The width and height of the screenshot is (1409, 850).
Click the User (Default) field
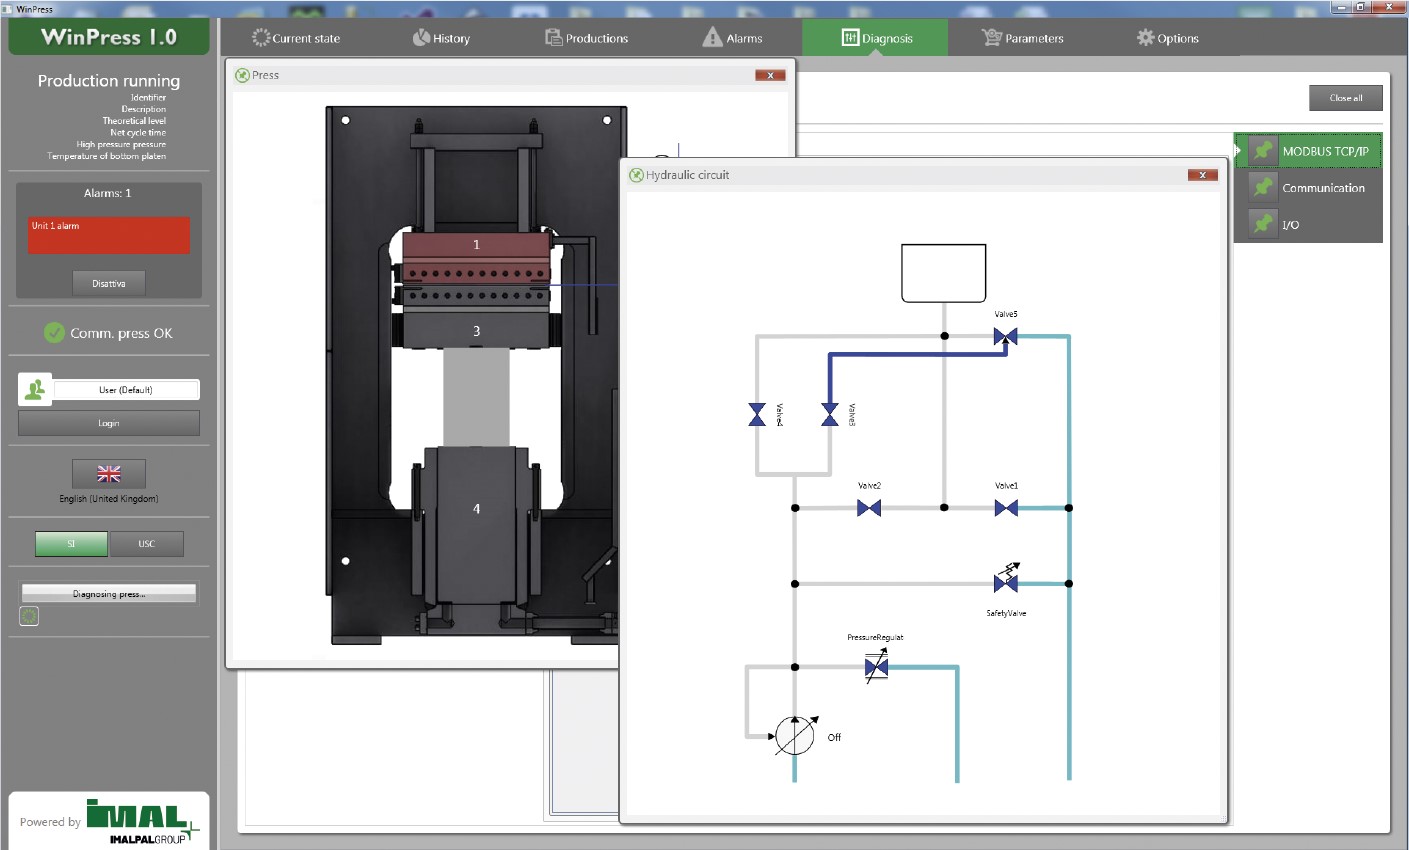pyautogui.click(x=126, y=390)
